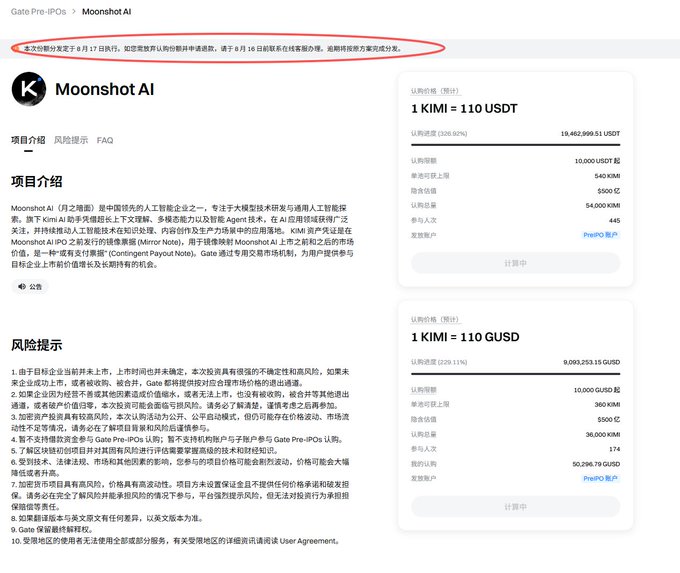Image resolution: width=680 pixels, height=573 pixels.
Task: Click the USDT subscription progress bar
Action: click(x=516, y=145)
